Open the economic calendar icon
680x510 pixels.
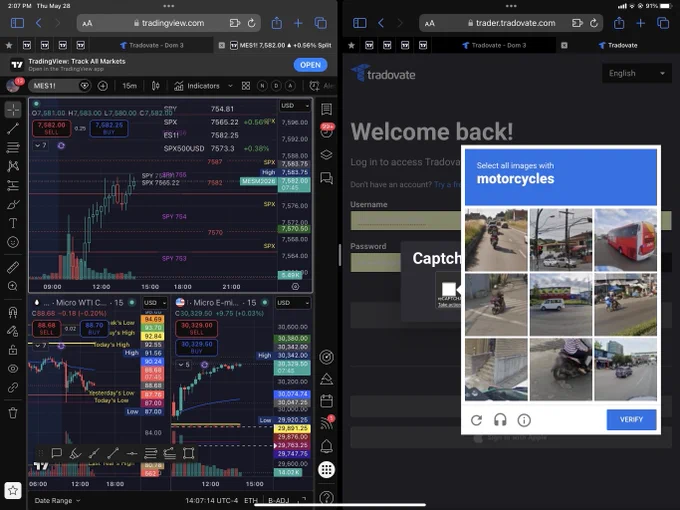(327, 401)
